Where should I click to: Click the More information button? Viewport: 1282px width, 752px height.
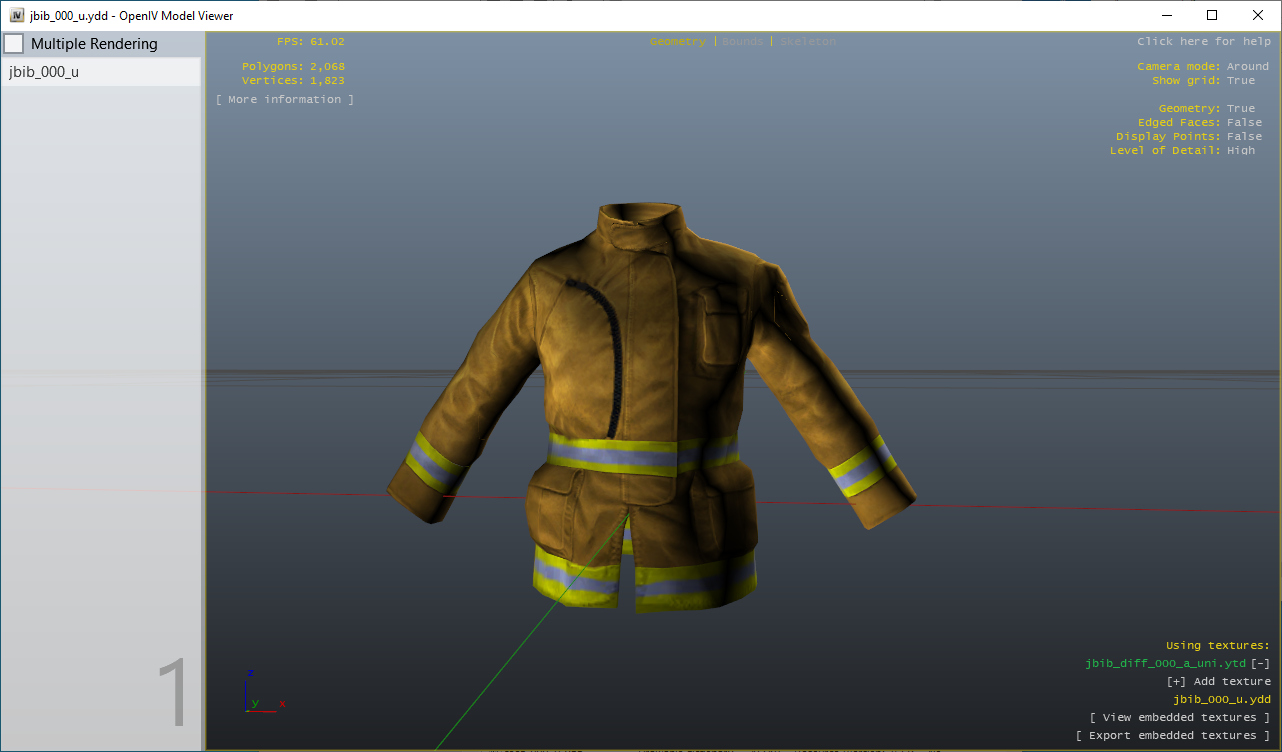(x=284, y=98)
